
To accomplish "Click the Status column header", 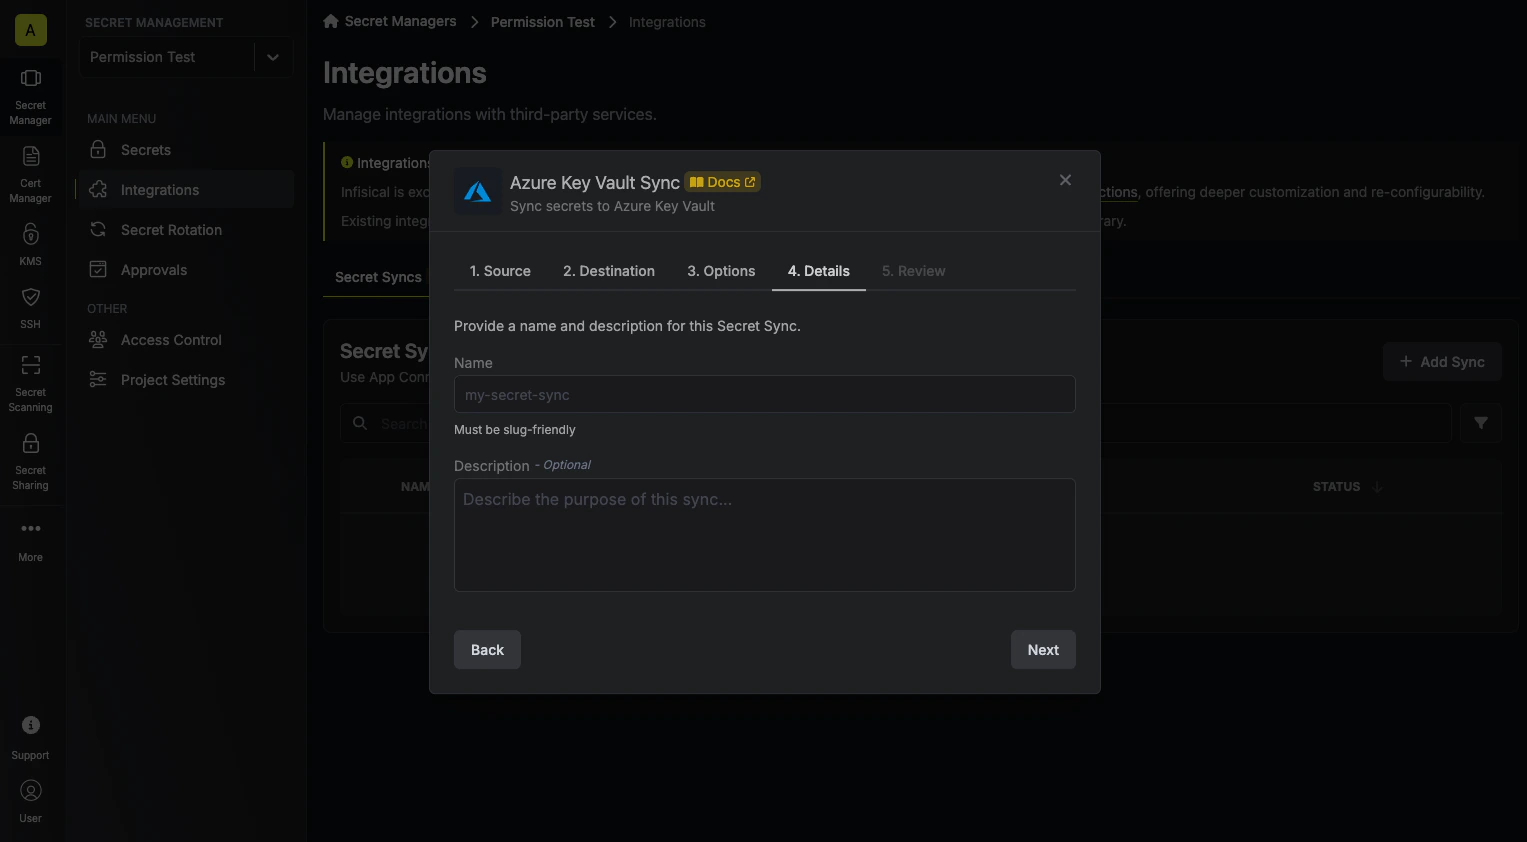I will click(x=1336, y=487).
